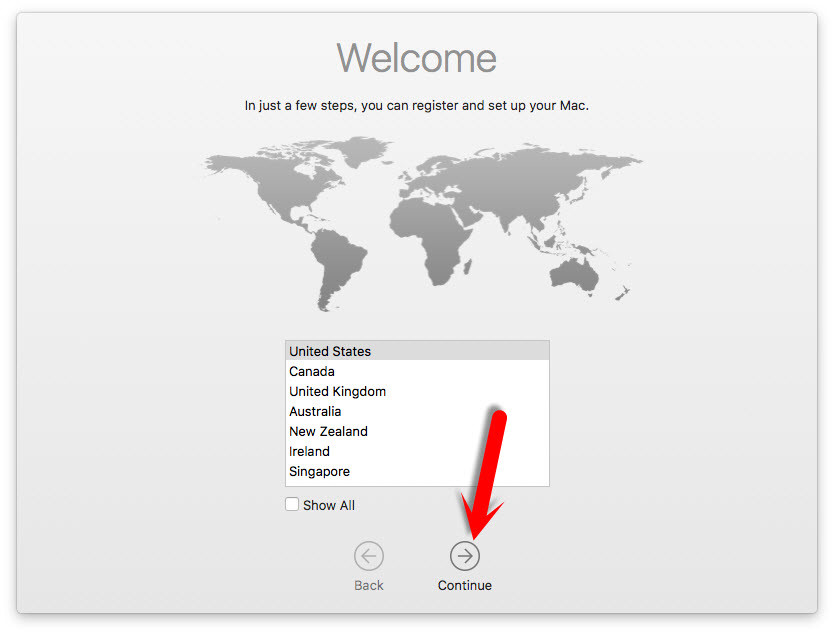Click the Back arrow icon
The width and height of the screenshot is (834, 634).
coord(369,556)
